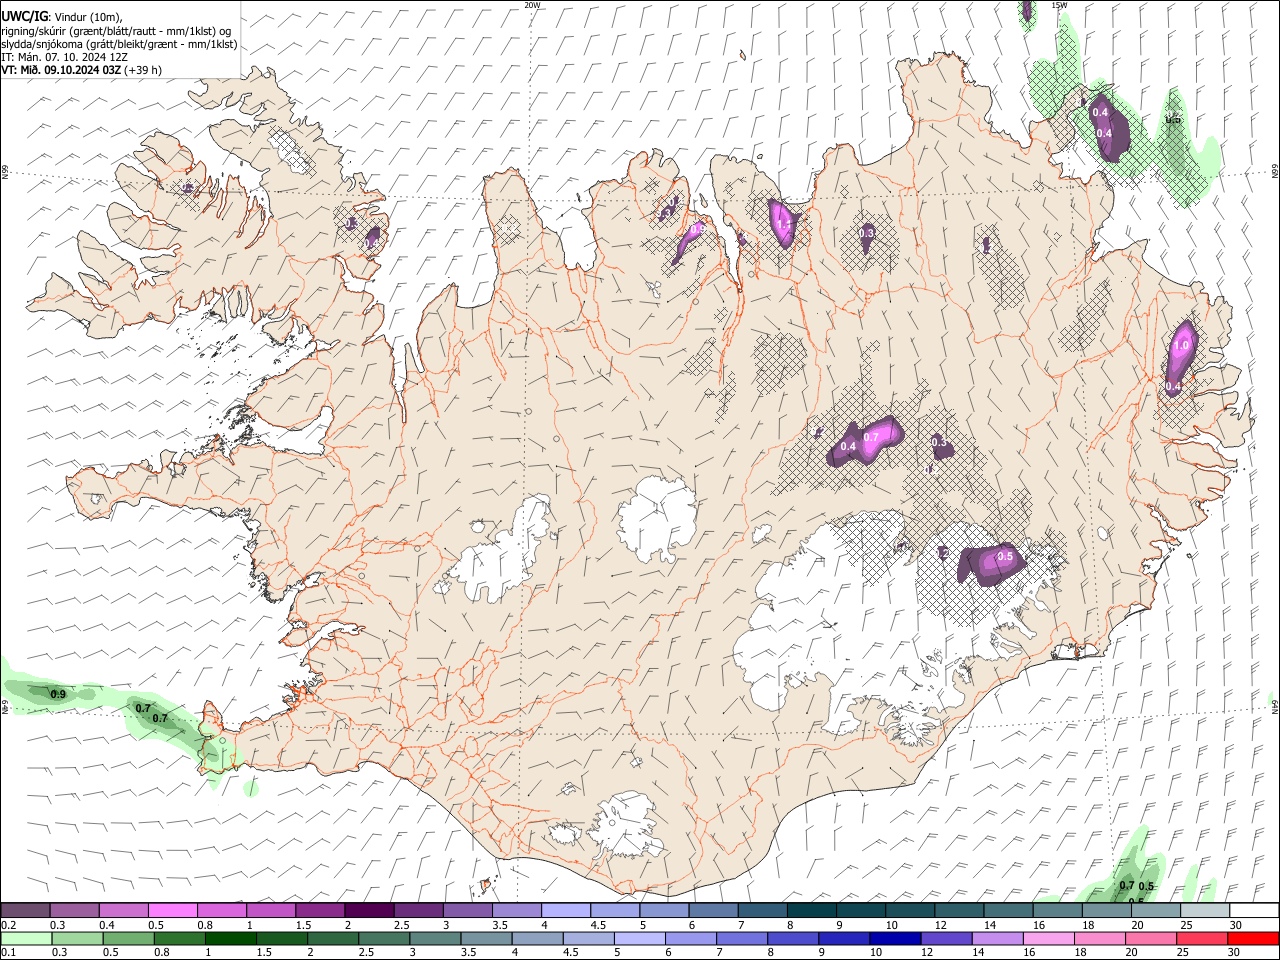Select the bright red swatch labeled 30 in lower legend
The image size is (1280, 960).
1253,938
